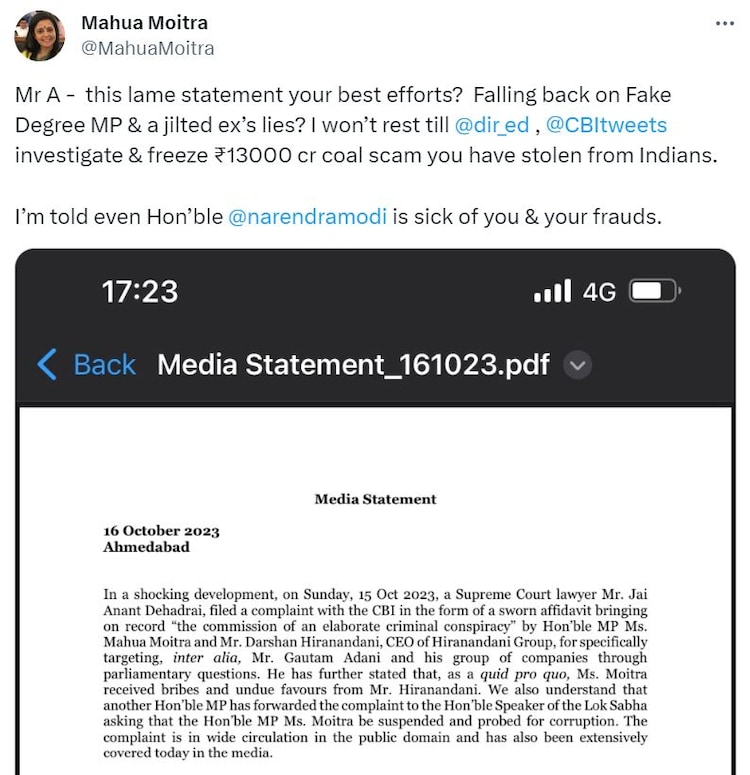Click the 16 October 2023 date line
Screen dimensions: 750x775
point(161,531)
